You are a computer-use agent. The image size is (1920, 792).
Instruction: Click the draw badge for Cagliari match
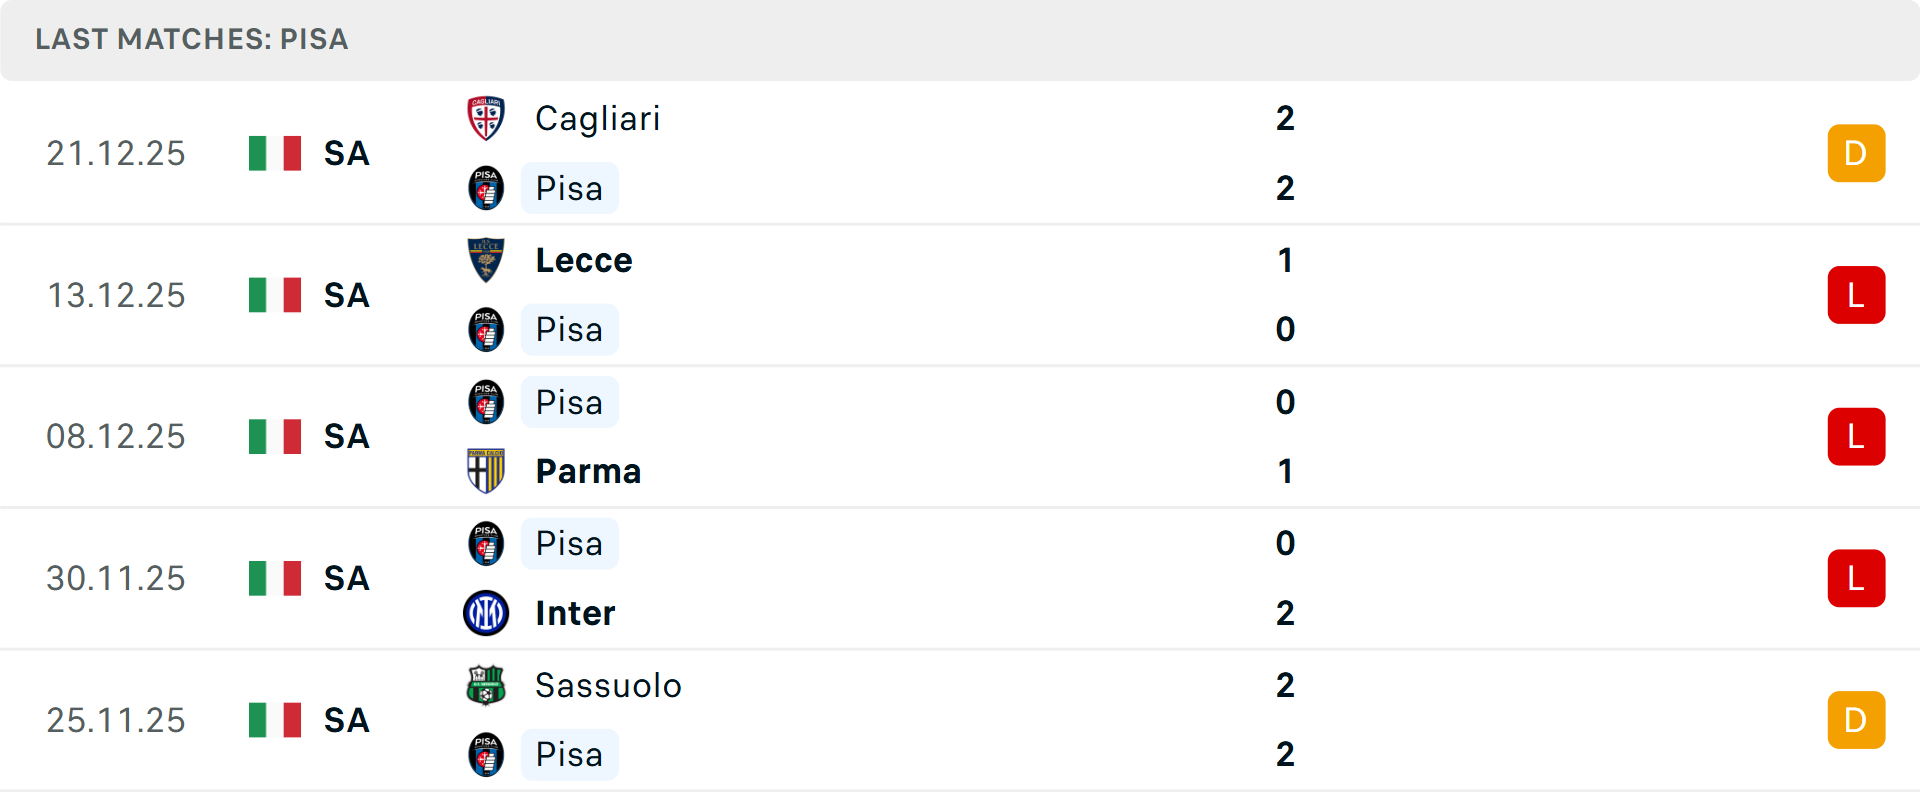(x=1856, y=153)
